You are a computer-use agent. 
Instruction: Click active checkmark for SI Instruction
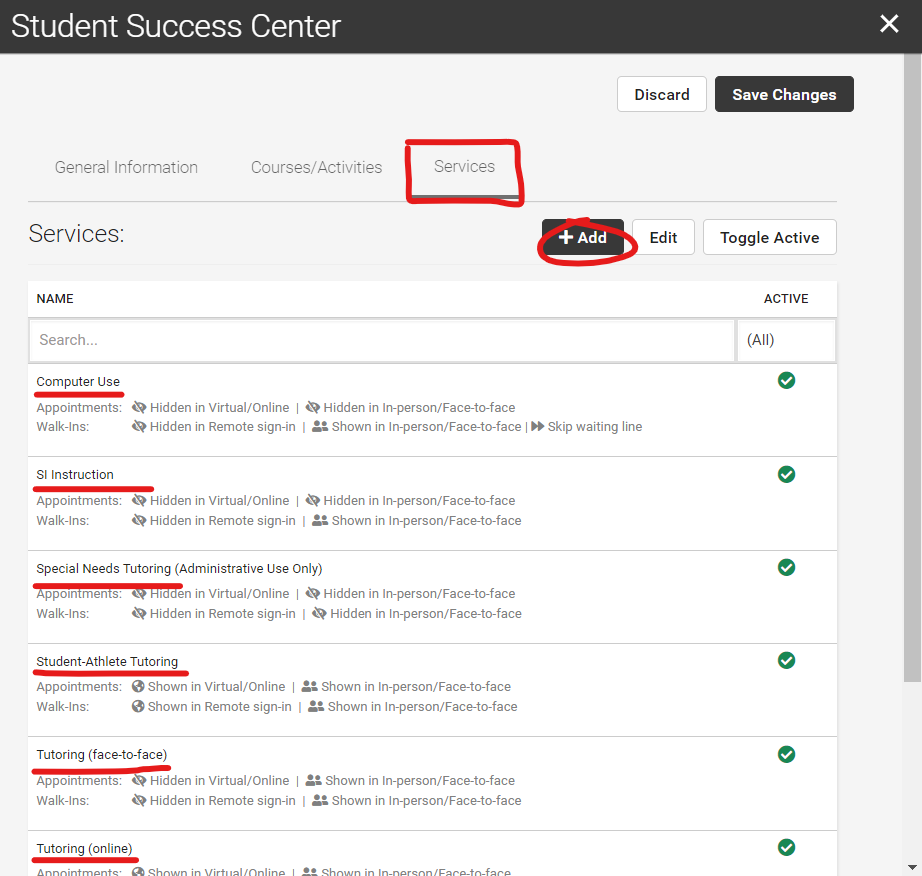pos(786,474)
